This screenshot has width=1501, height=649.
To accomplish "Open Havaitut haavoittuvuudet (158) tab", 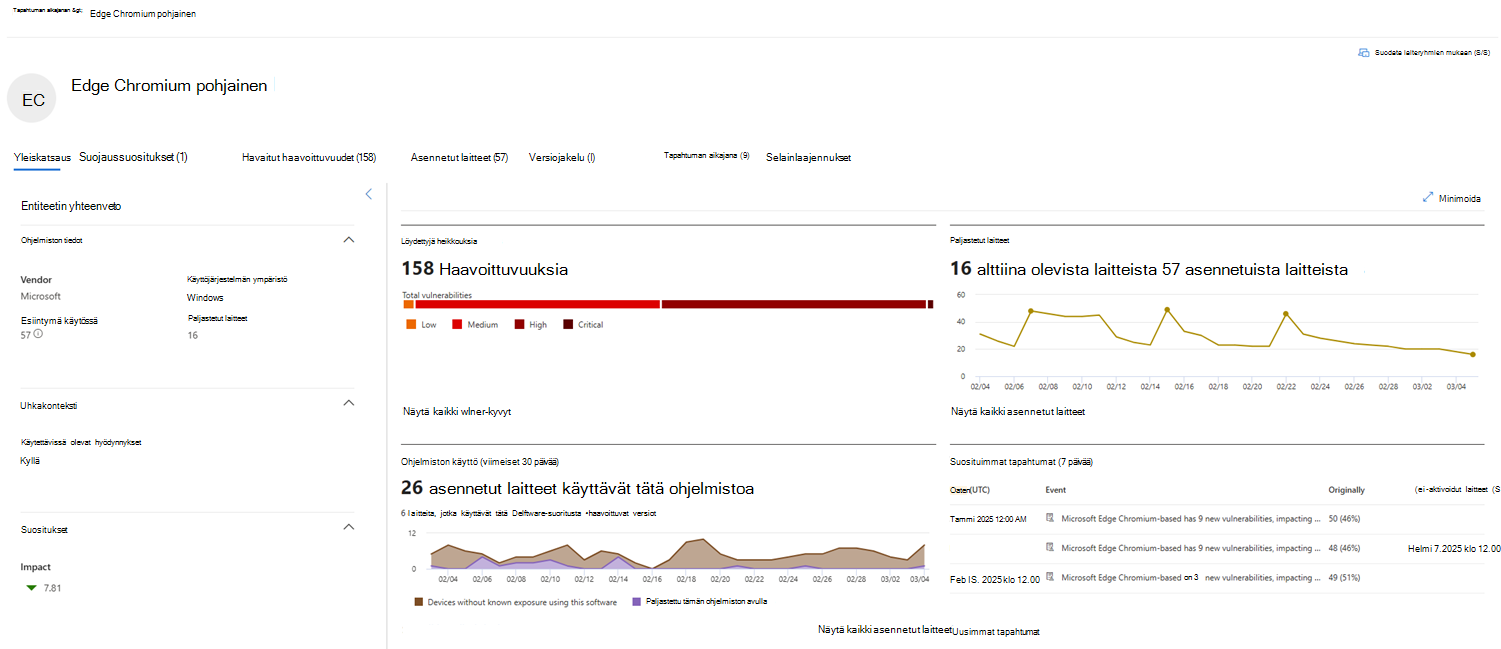I will click(x=309, y=157).
